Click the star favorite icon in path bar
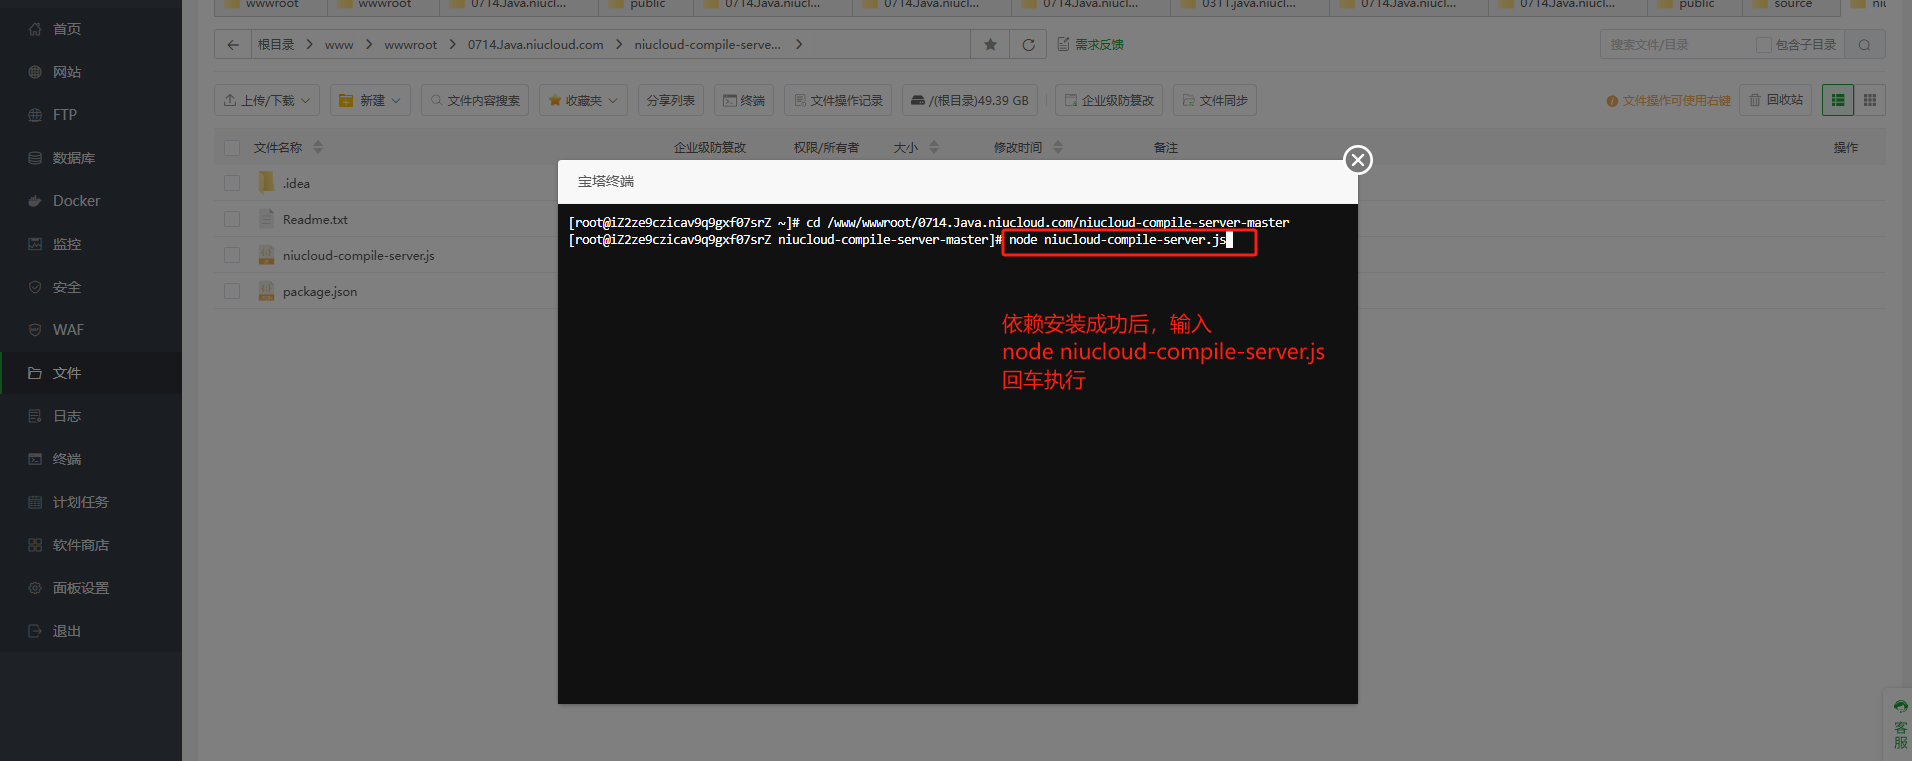1912x761 pixels. pos(990,45)
